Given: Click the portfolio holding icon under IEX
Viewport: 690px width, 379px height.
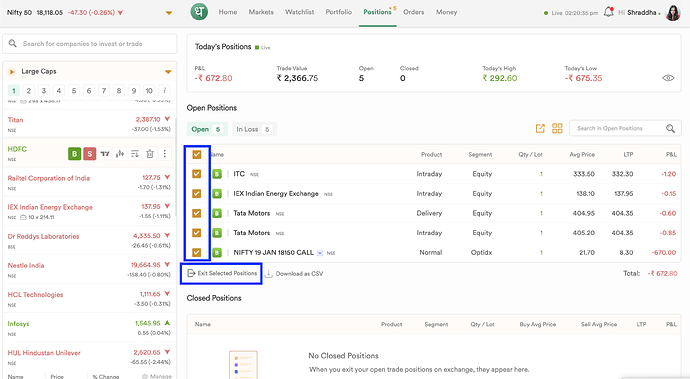Looking at the screenshot, I should (x=23, y=217).
